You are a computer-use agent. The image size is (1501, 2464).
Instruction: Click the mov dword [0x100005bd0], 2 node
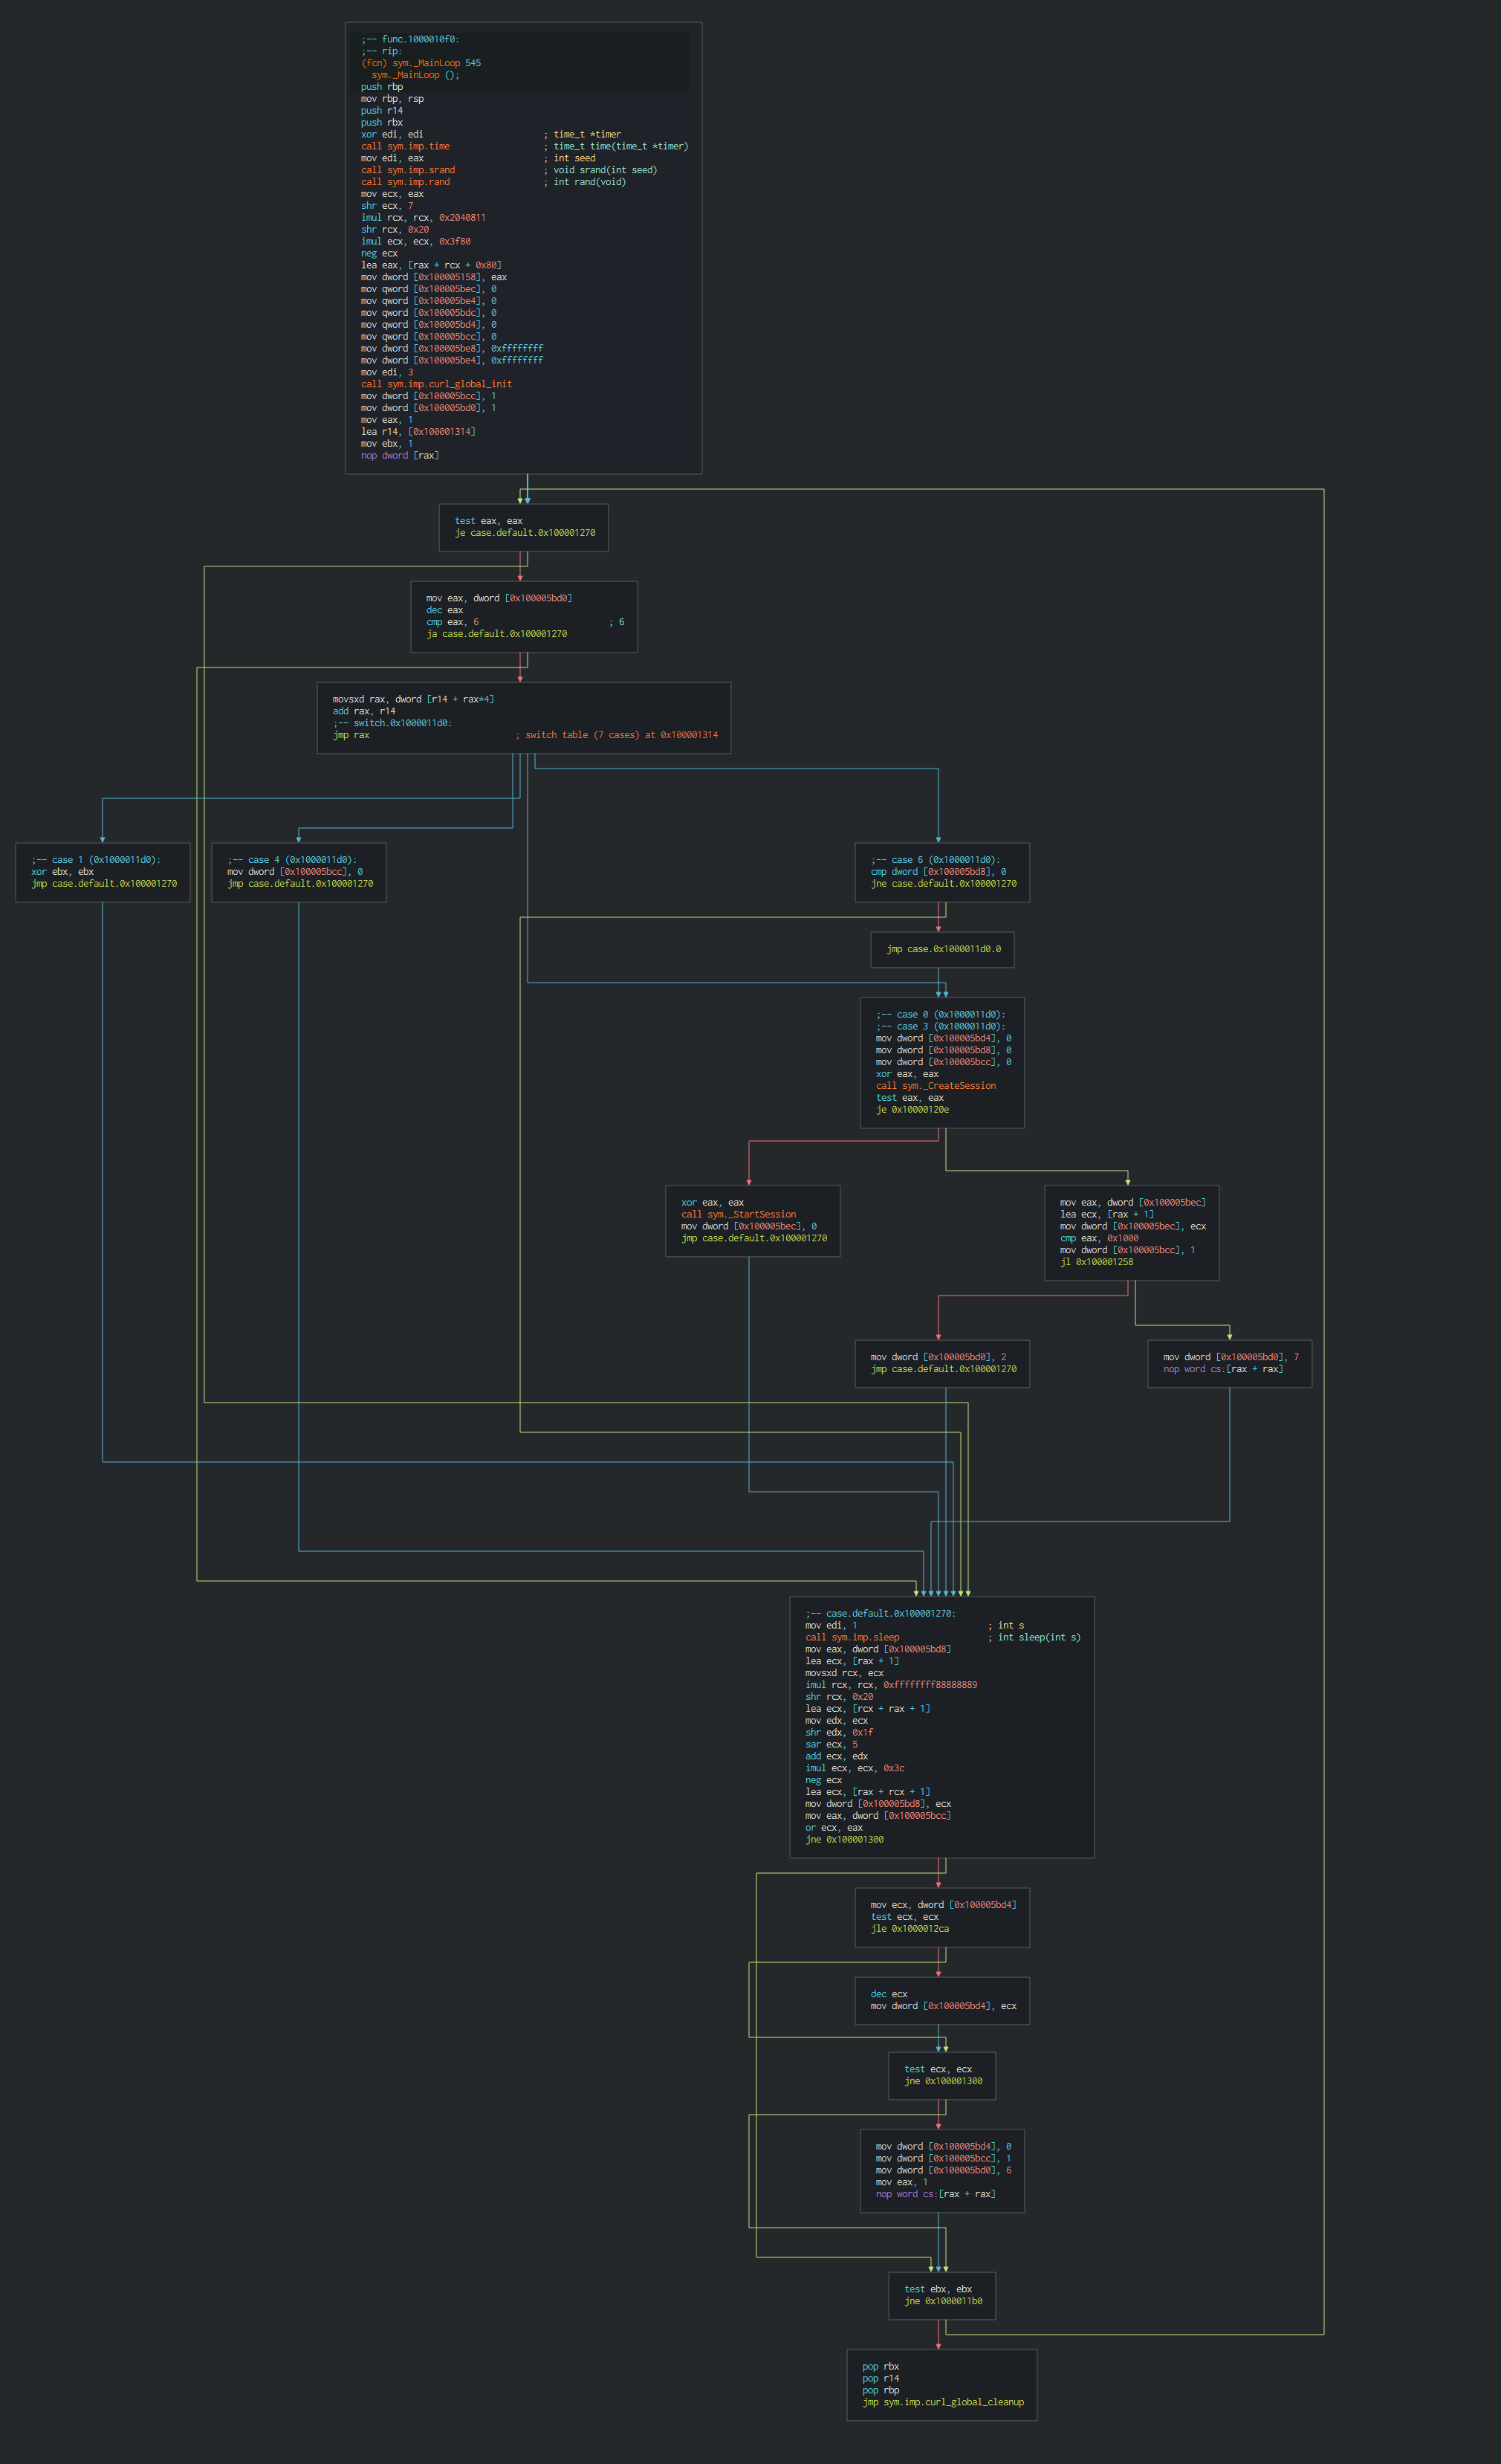(942, 1363)
